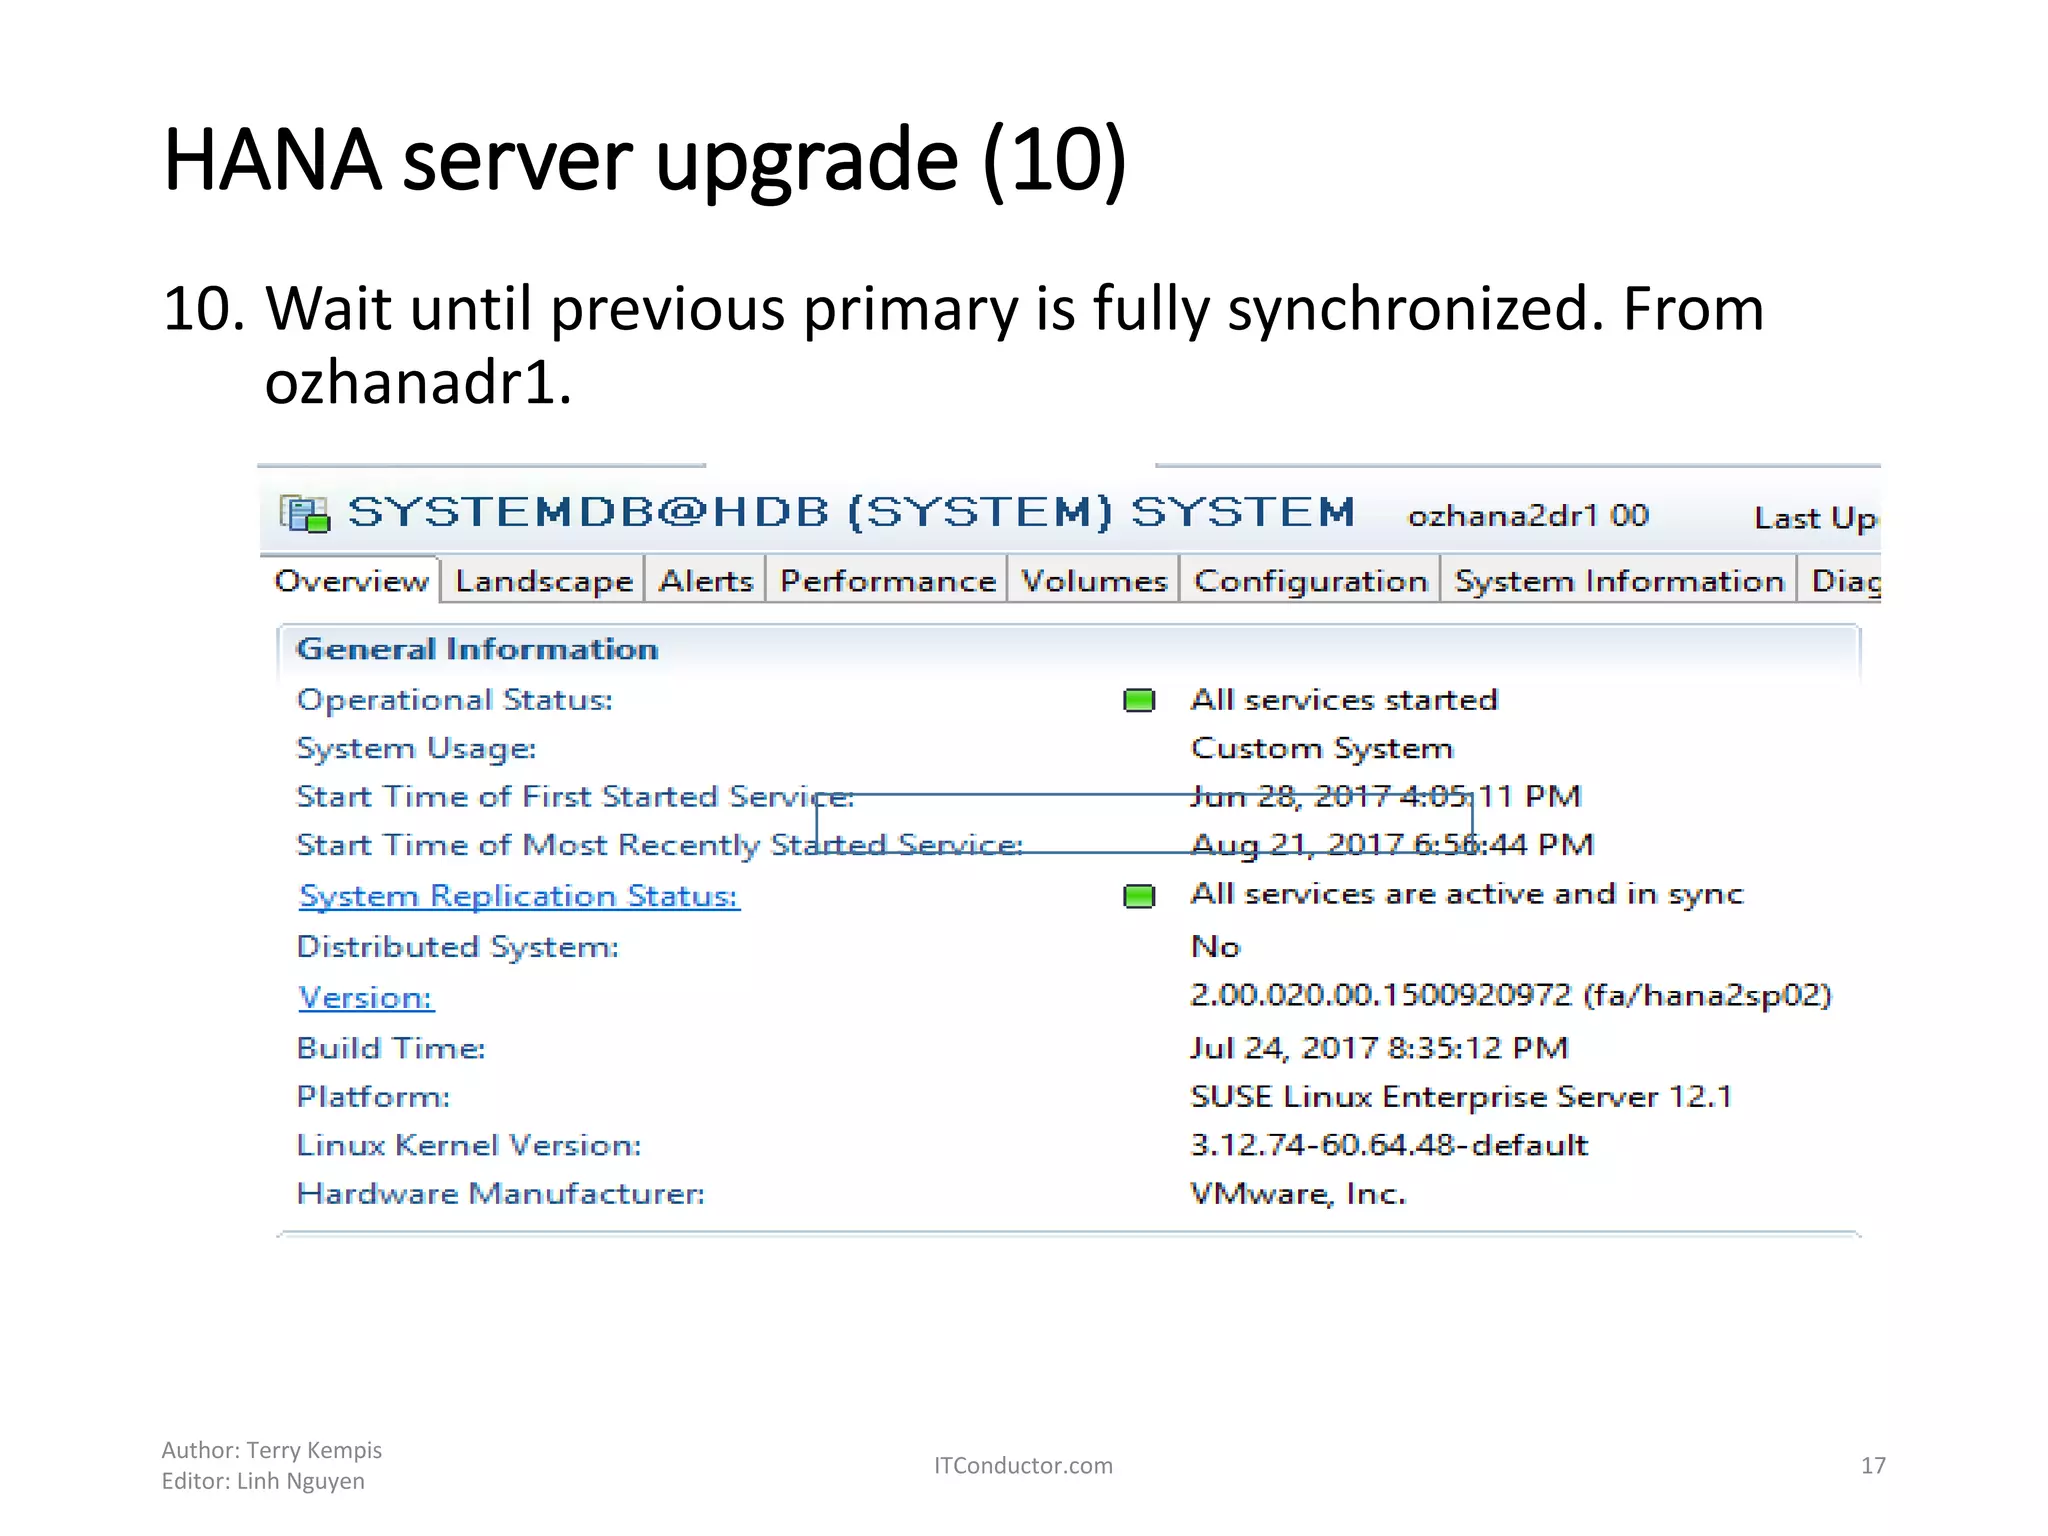Click the Distributed System value 'No'
The width and height of the screenshot is (2048, 1536).
point(1215,946)
